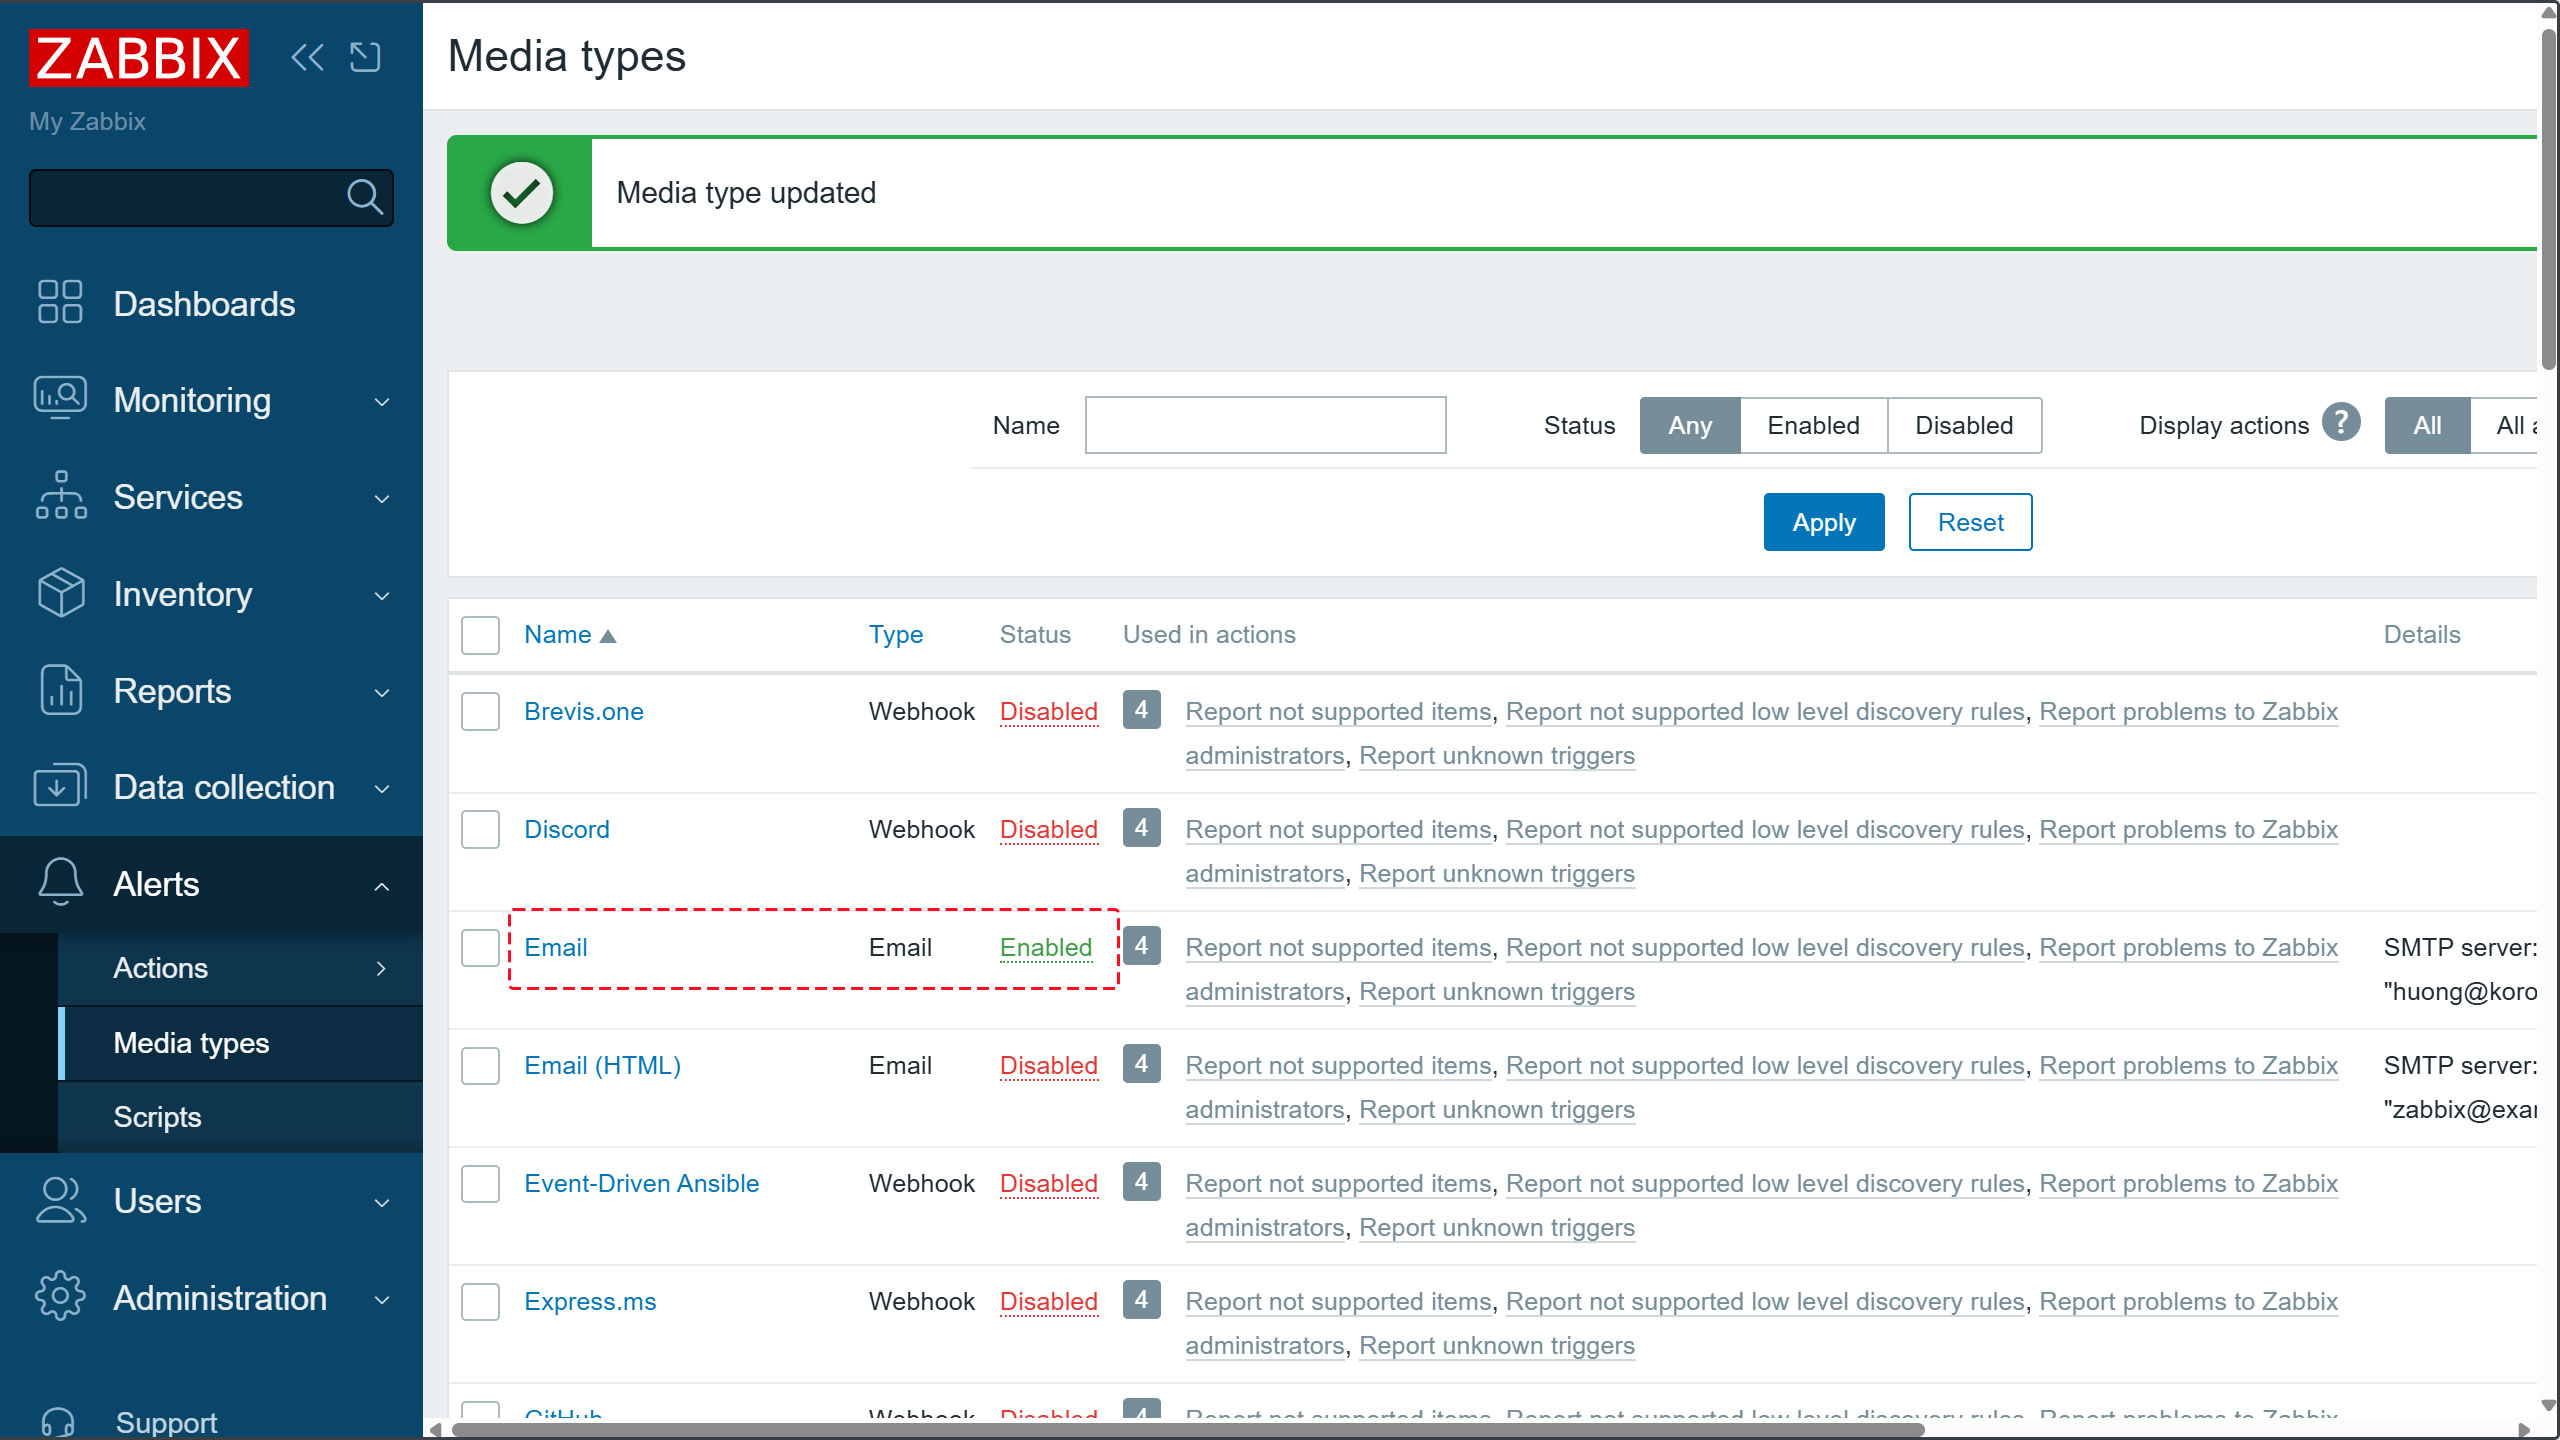
Task: Collapse the sidebar with double-arrow icon
Action: pyautogui.click(x=307, y=57)
